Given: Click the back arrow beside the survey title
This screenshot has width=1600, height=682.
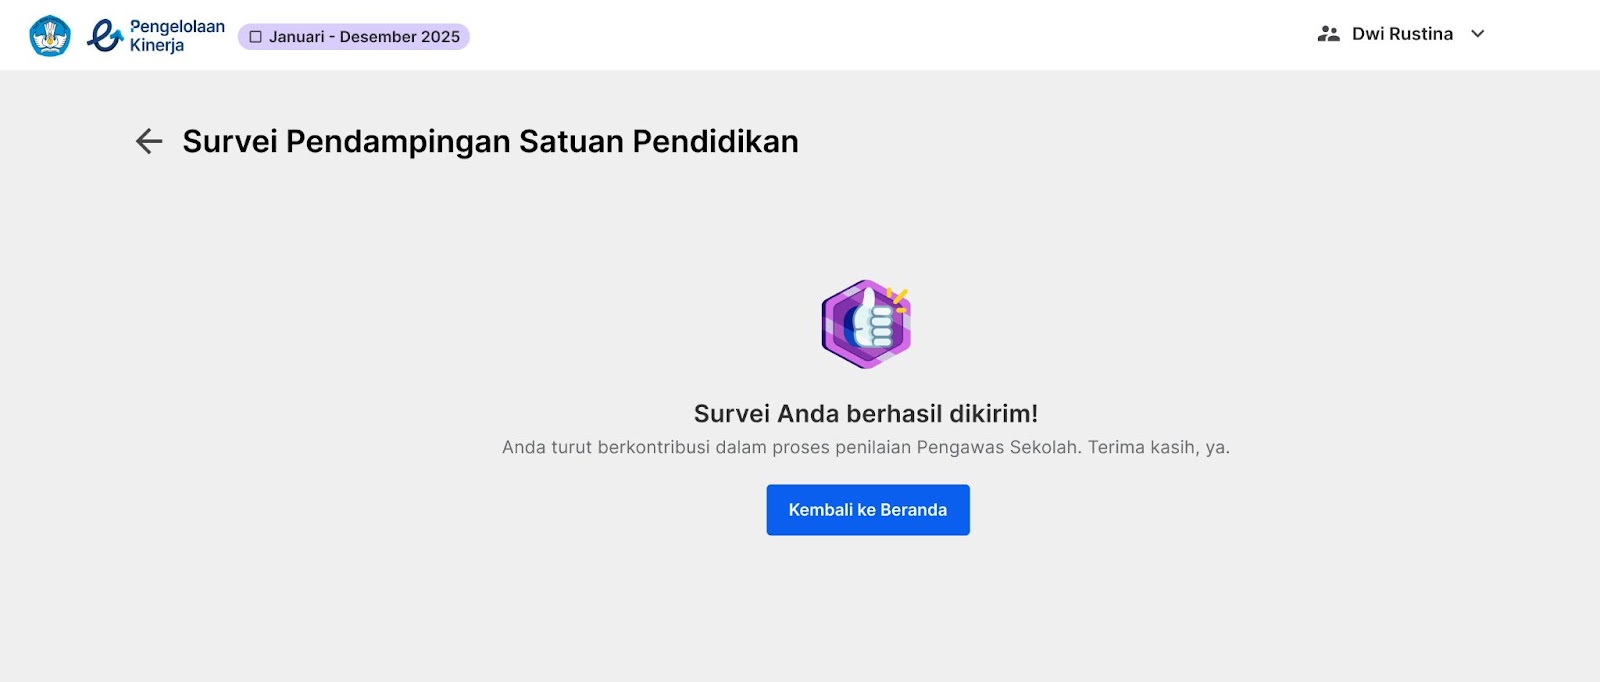Looking at the screenshot, I should pos(149,141).
